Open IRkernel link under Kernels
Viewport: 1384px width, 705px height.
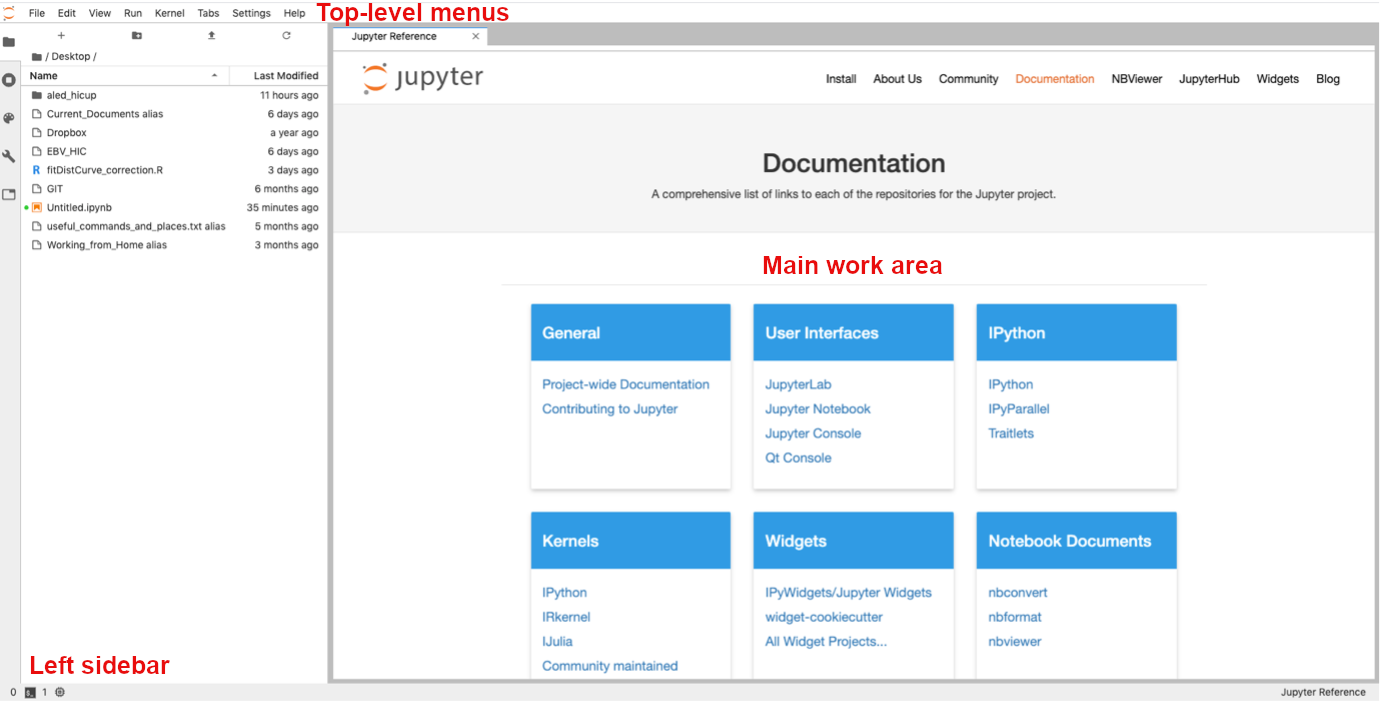click(x=566, y=617)
